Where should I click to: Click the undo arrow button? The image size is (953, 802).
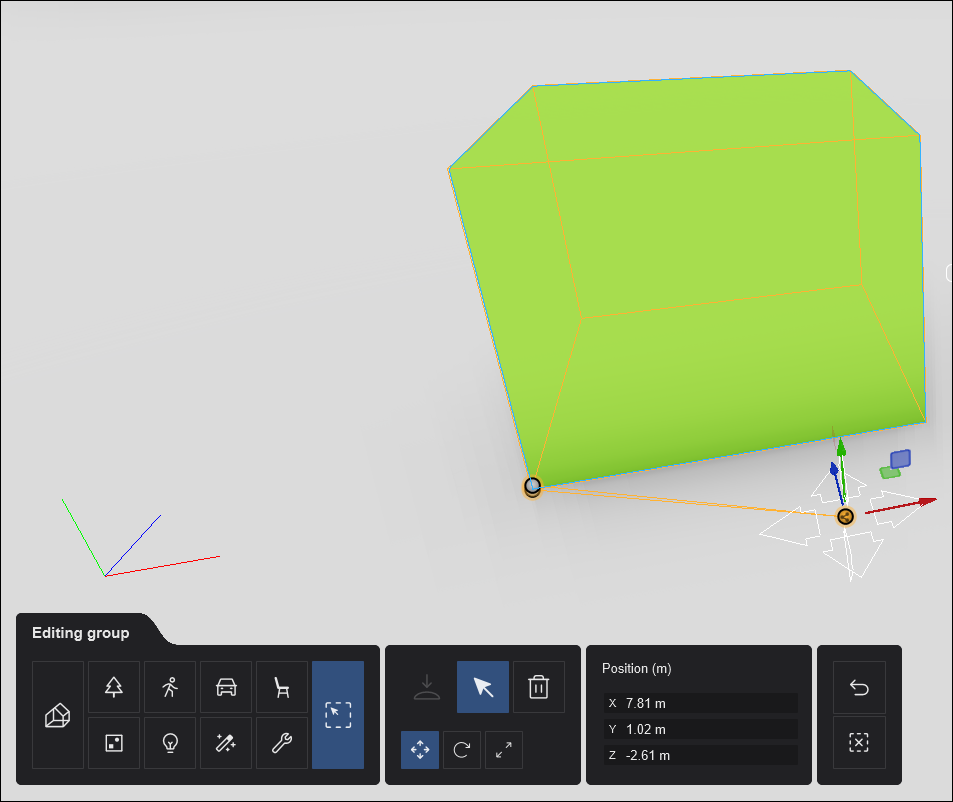[858, 687]
